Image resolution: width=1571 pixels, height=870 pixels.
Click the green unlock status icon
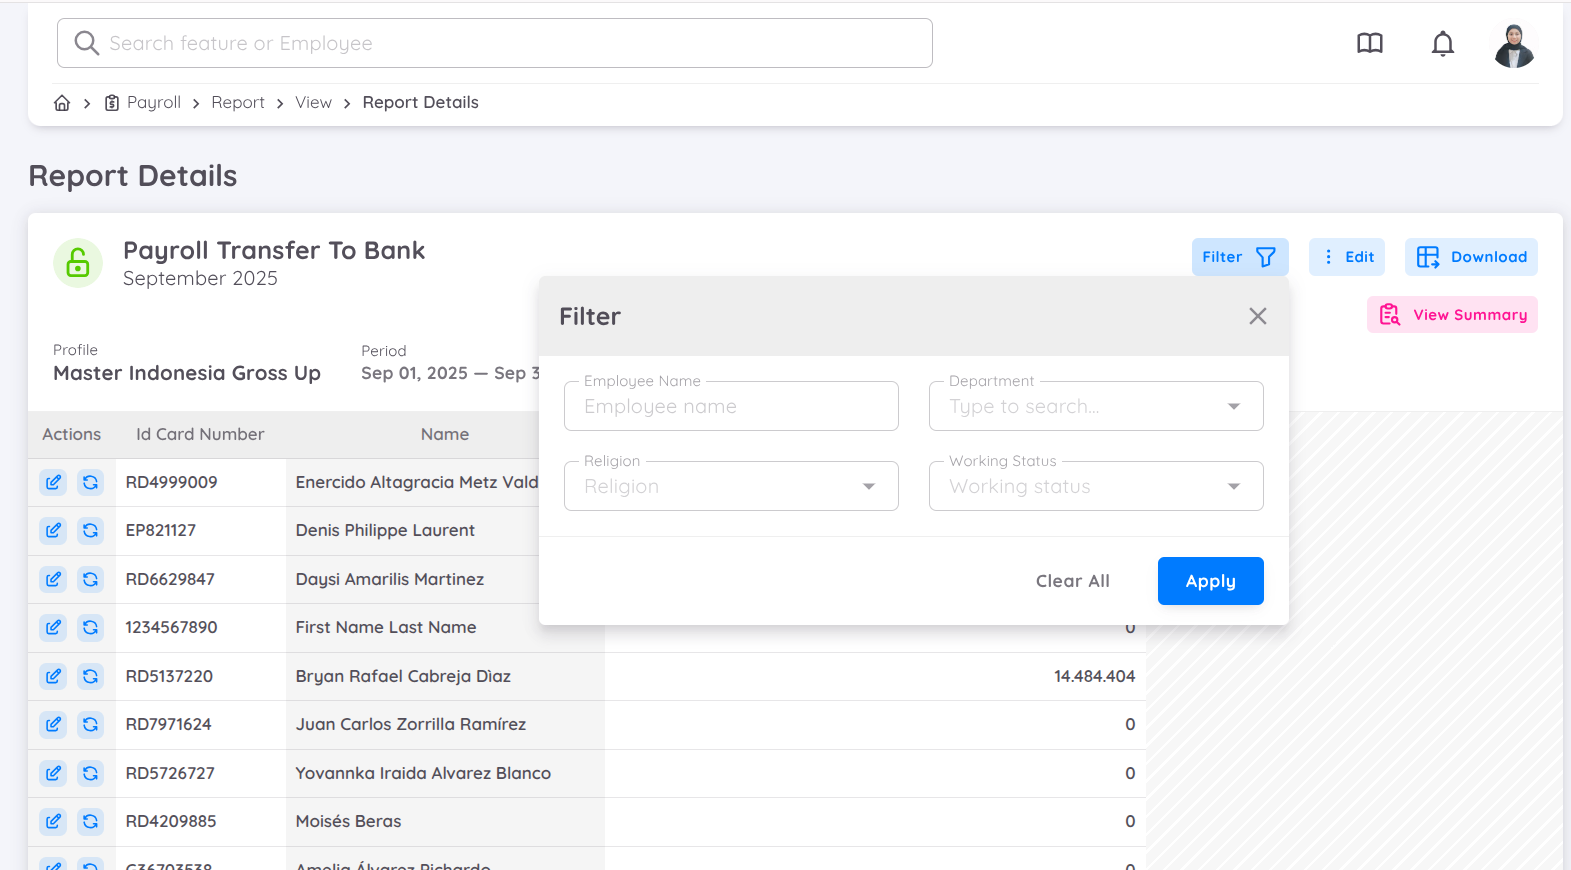point(78,263)
